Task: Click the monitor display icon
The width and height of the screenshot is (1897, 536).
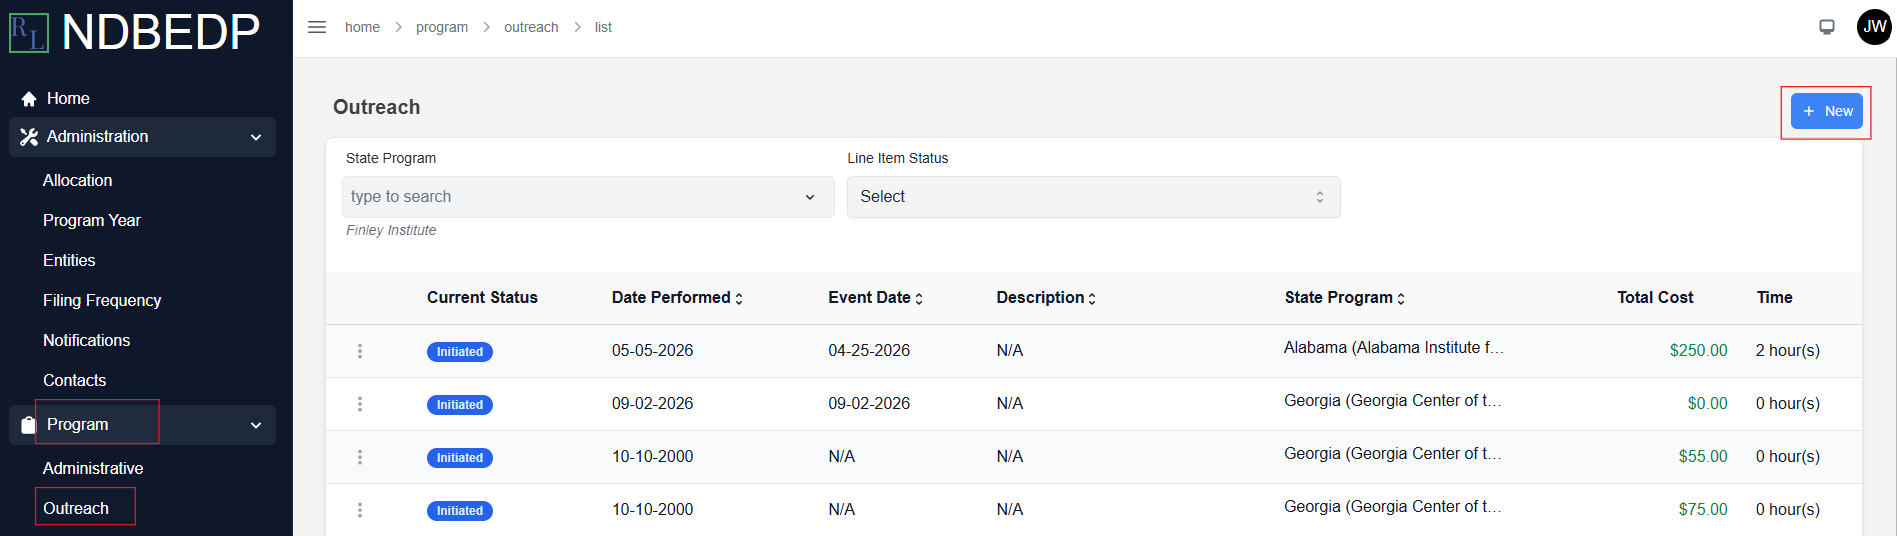Action: (x=1827, y=27)
